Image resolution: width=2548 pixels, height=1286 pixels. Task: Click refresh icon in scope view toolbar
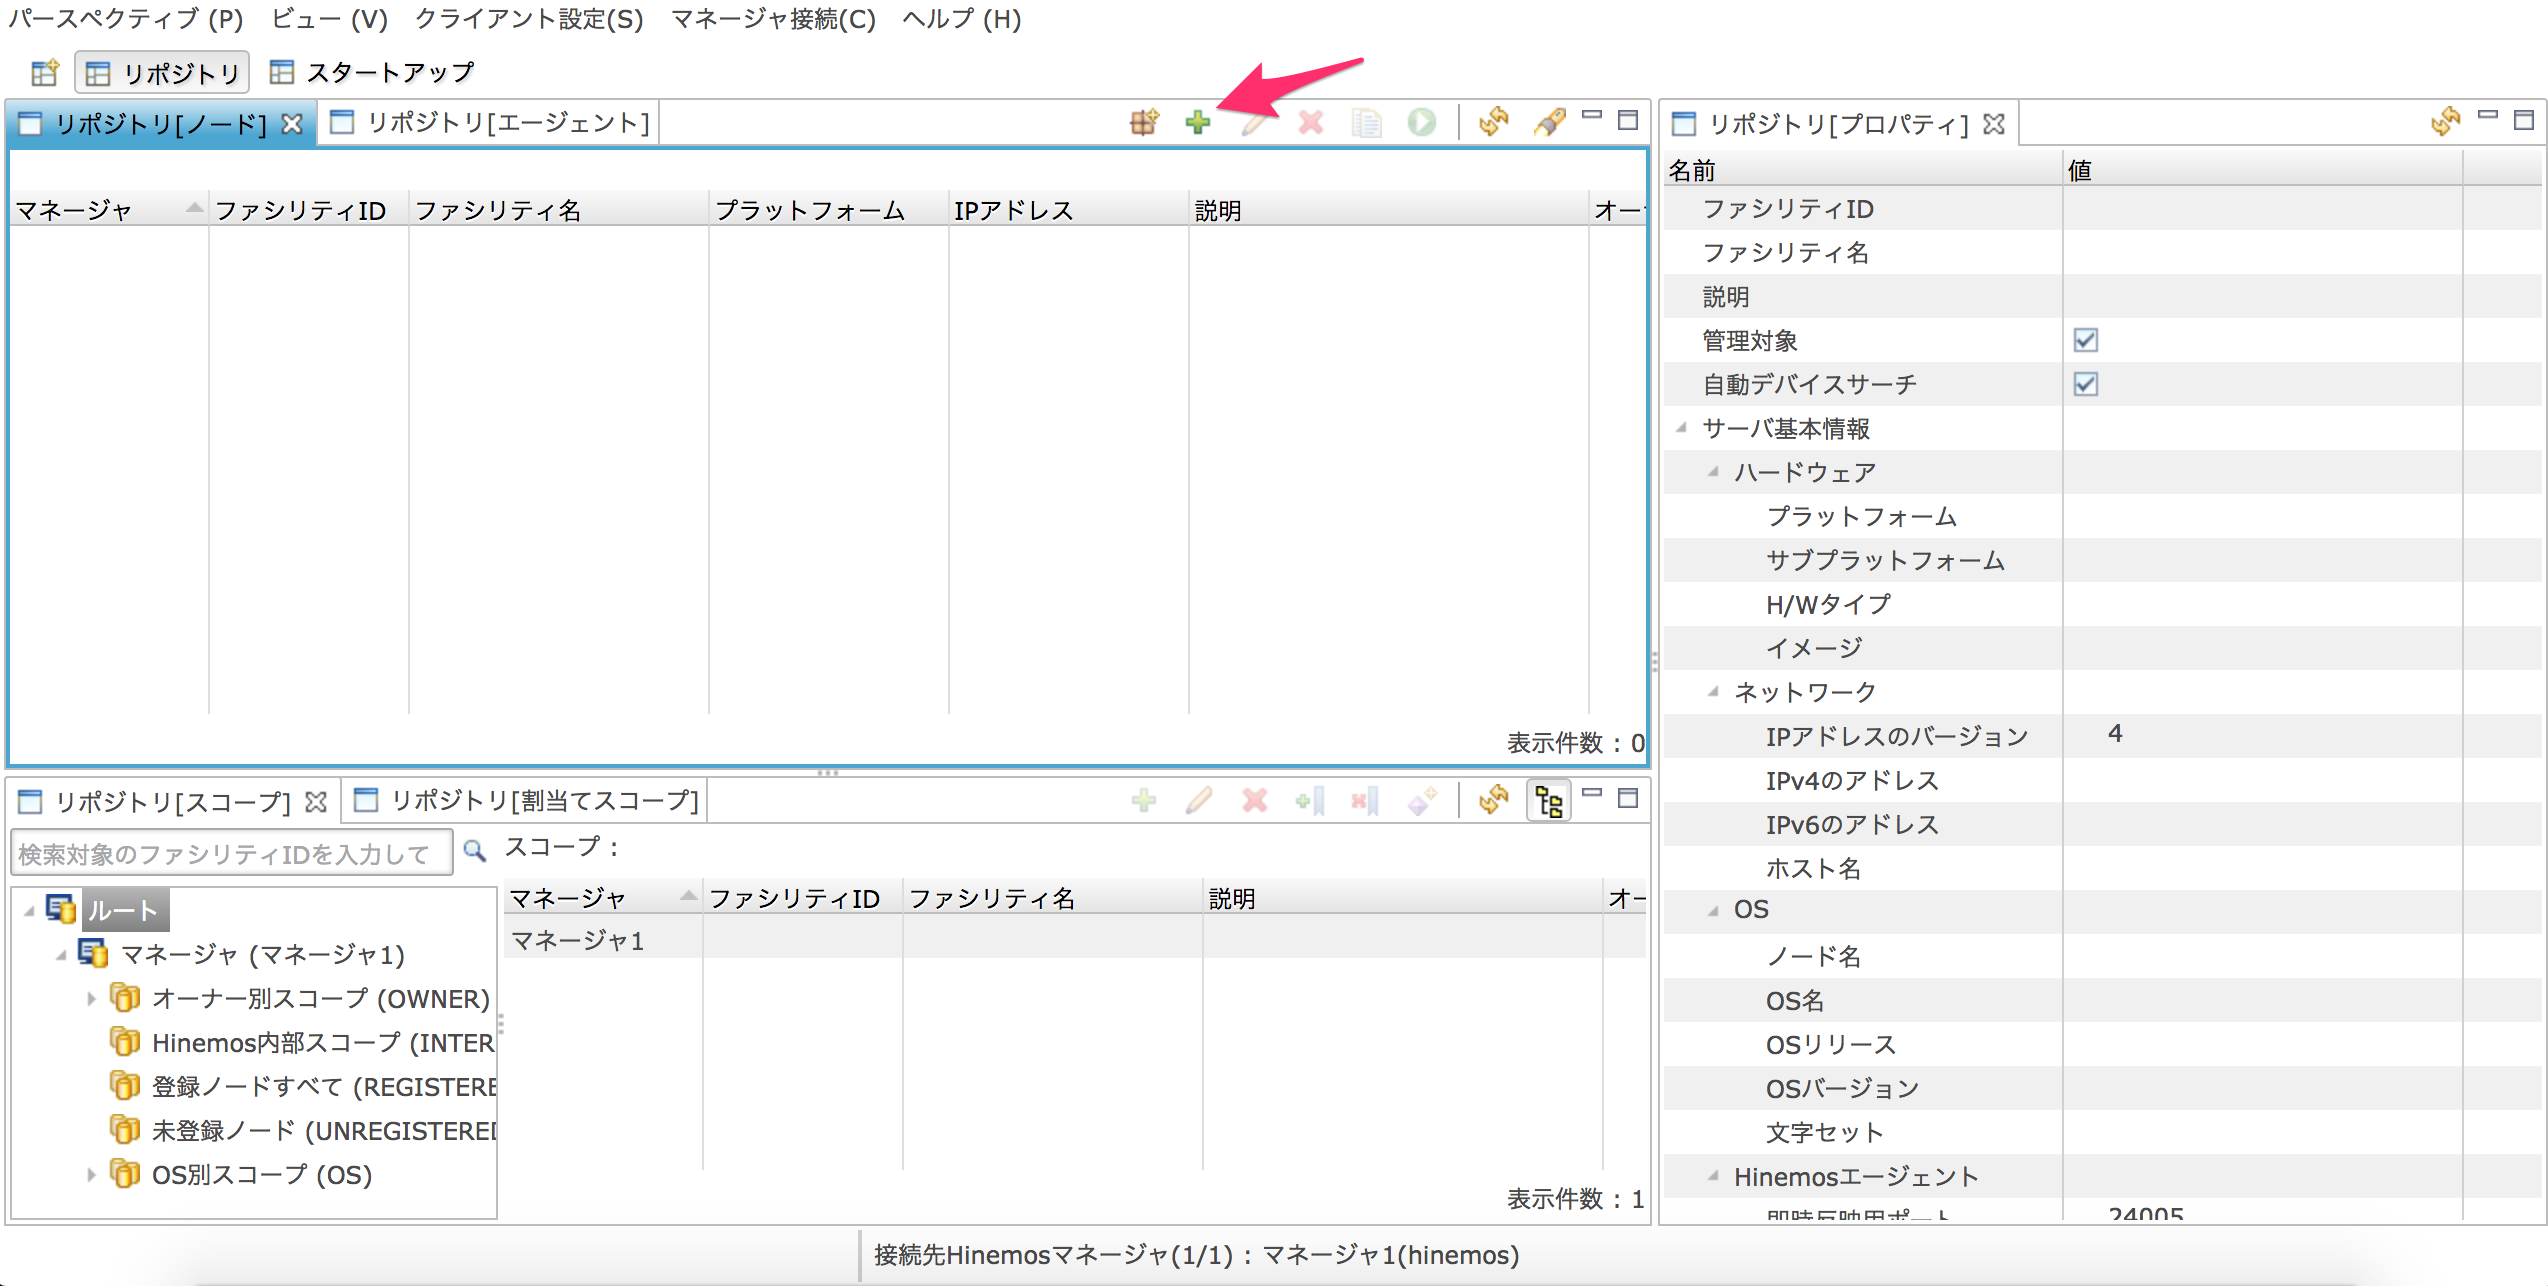[1493, 800]
